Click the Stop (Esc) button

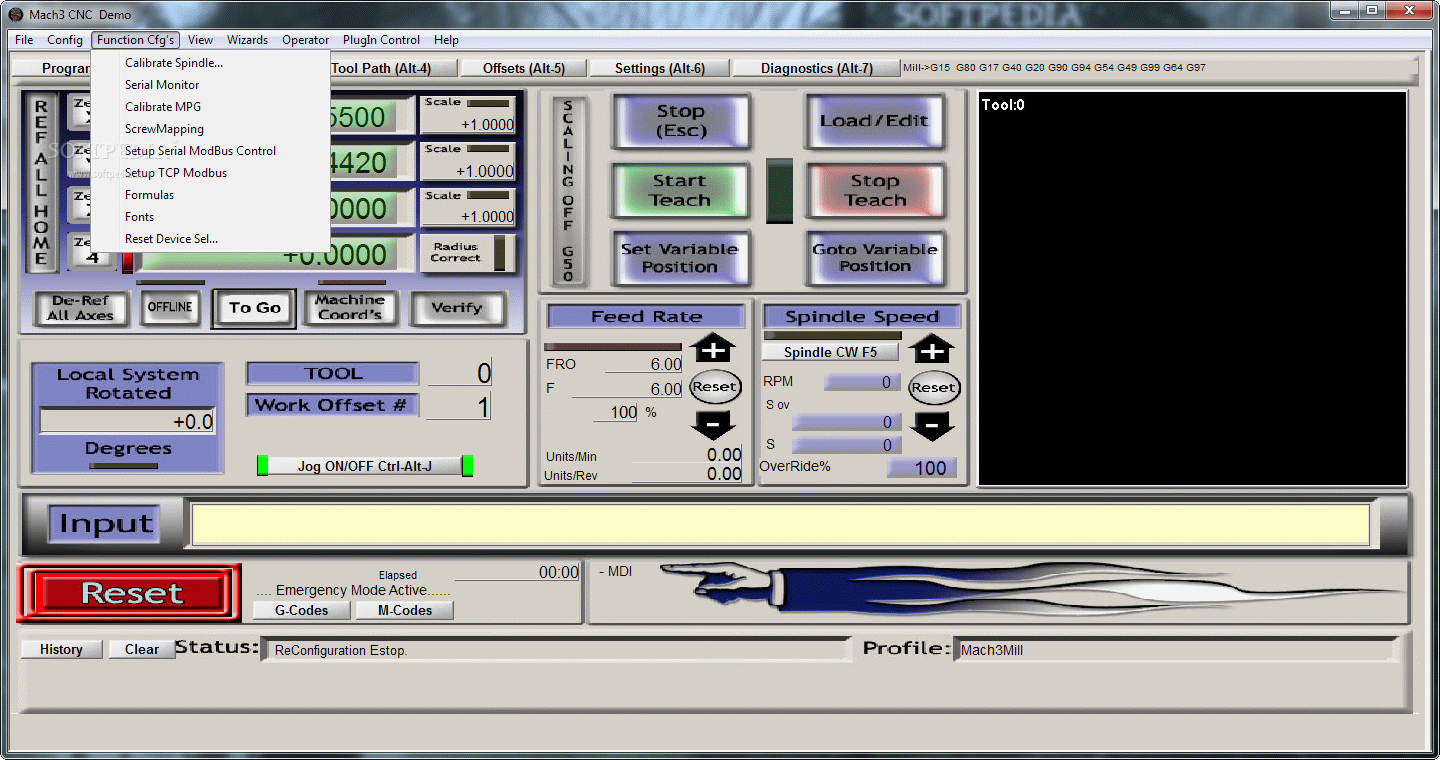(680, 121)
